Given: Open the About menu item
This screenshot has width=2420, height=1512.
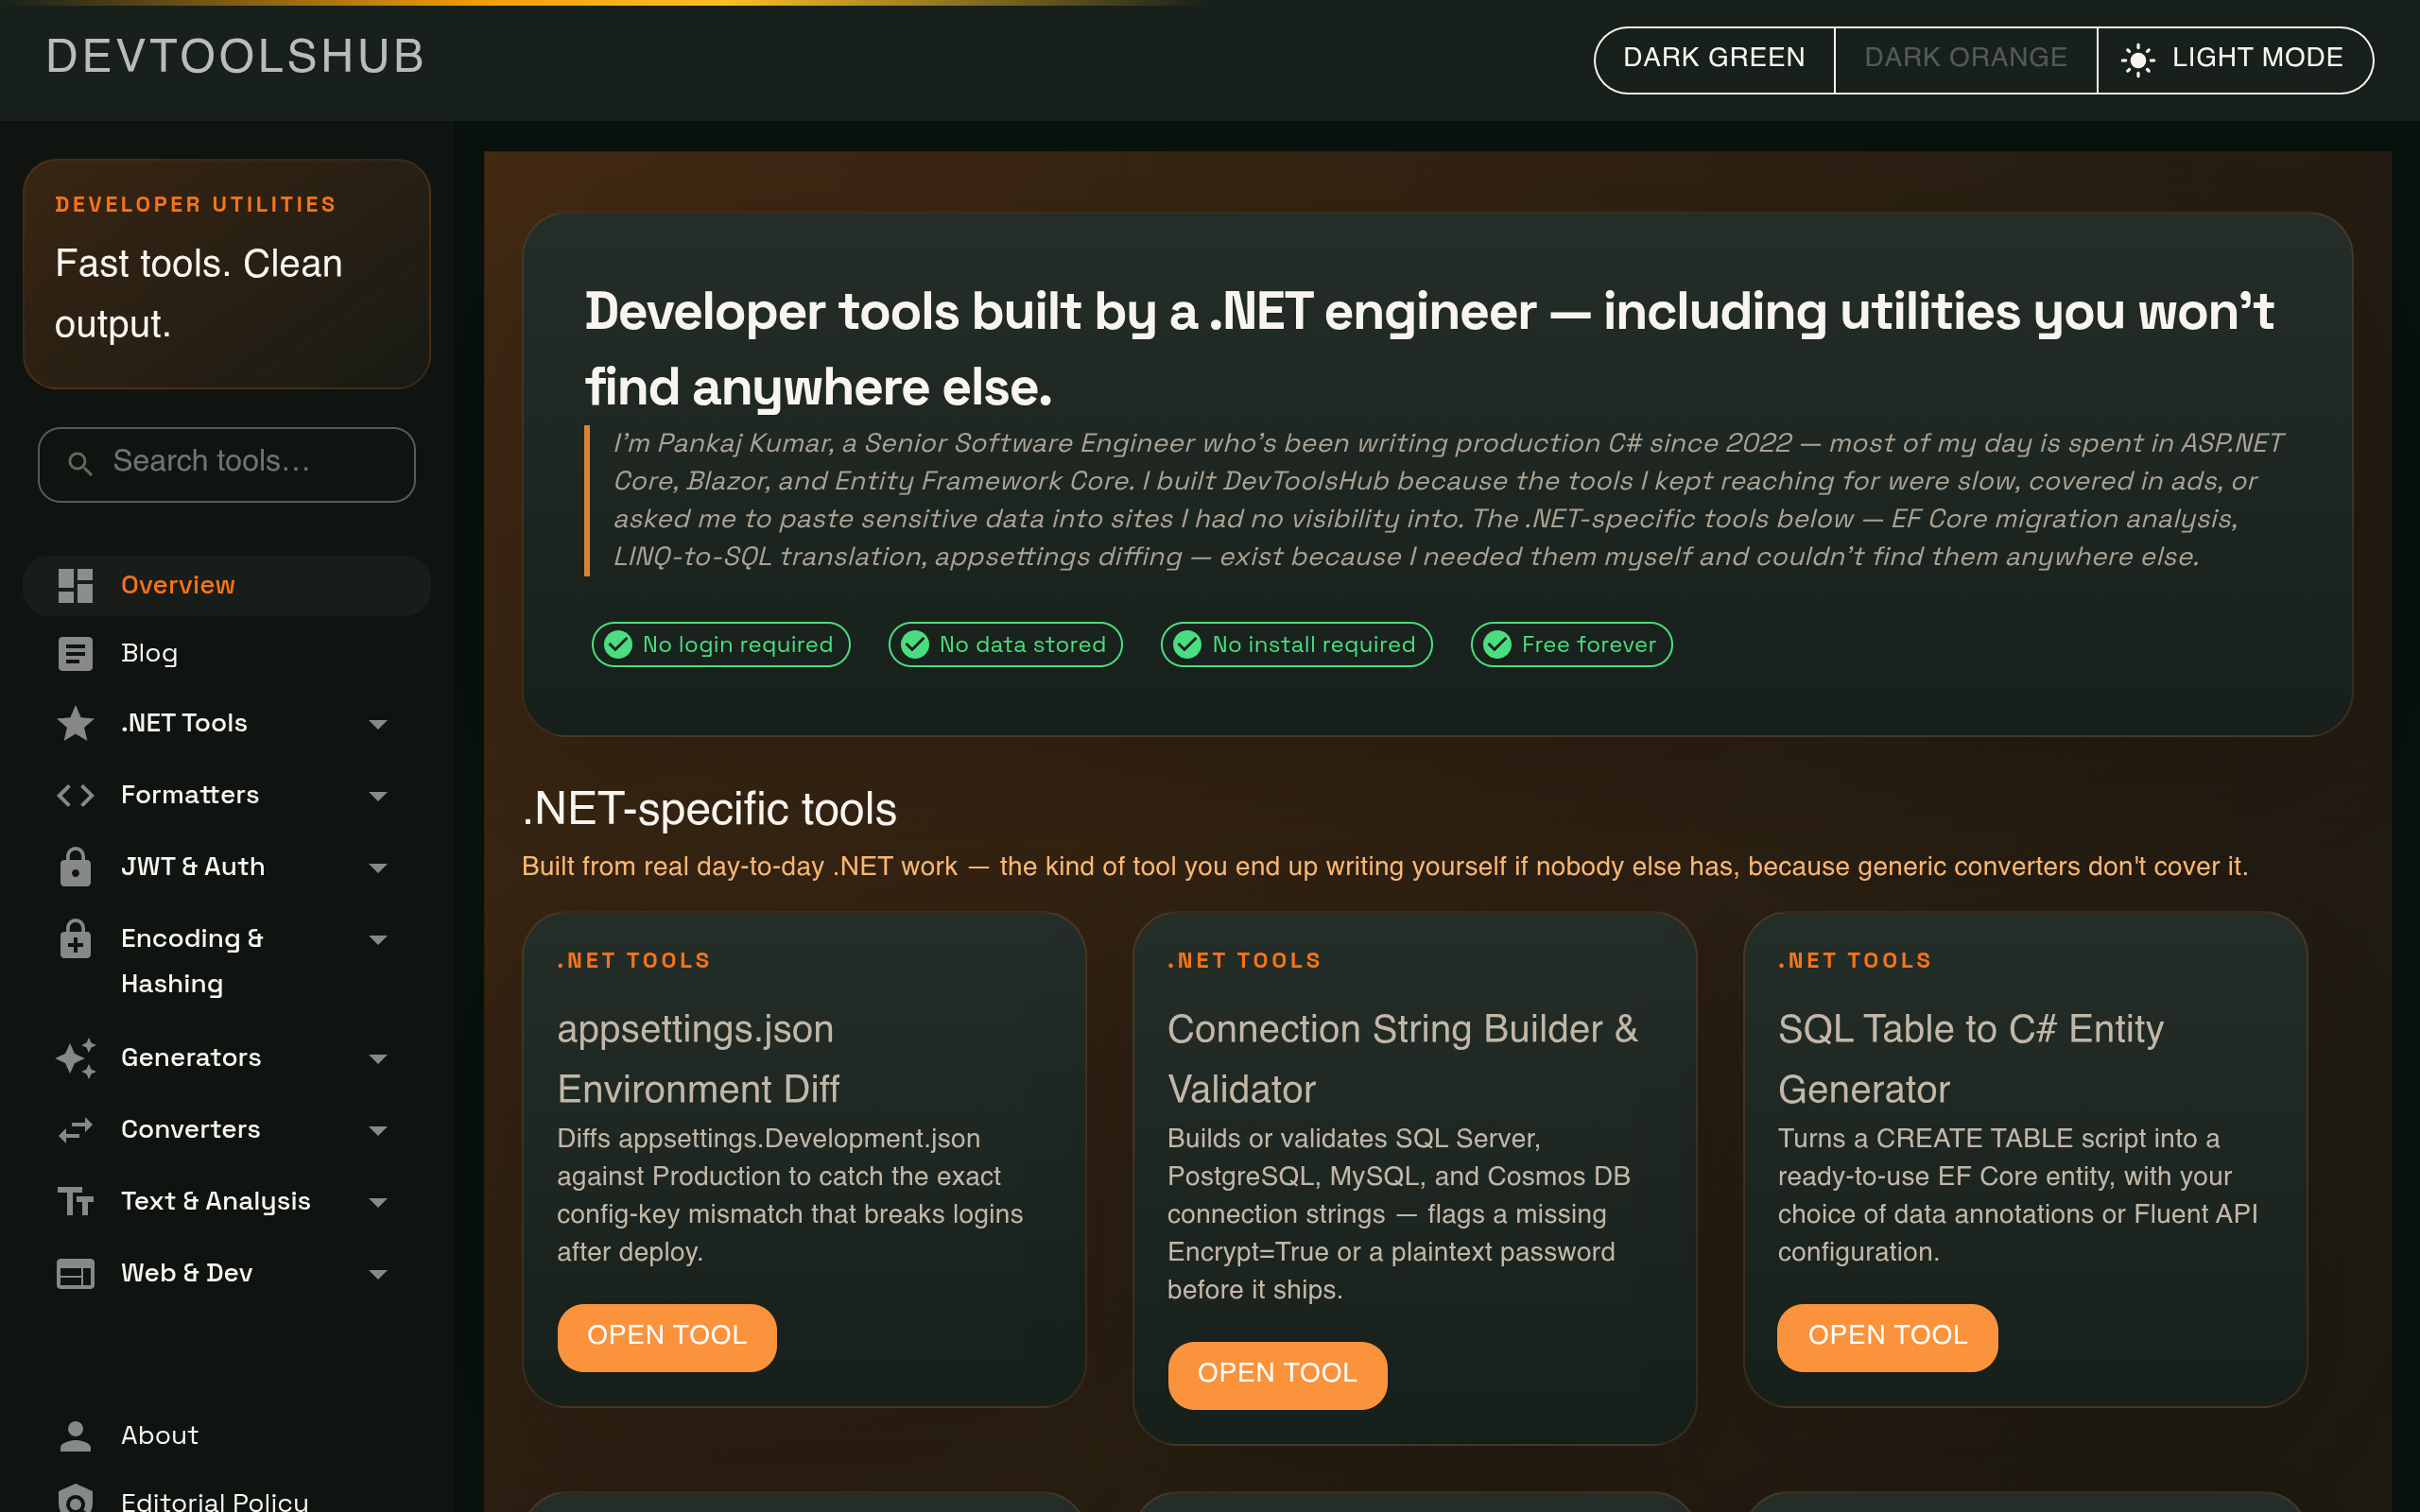Looking at the screenshot, I should pyautogui.click(x=227, y=1436).
